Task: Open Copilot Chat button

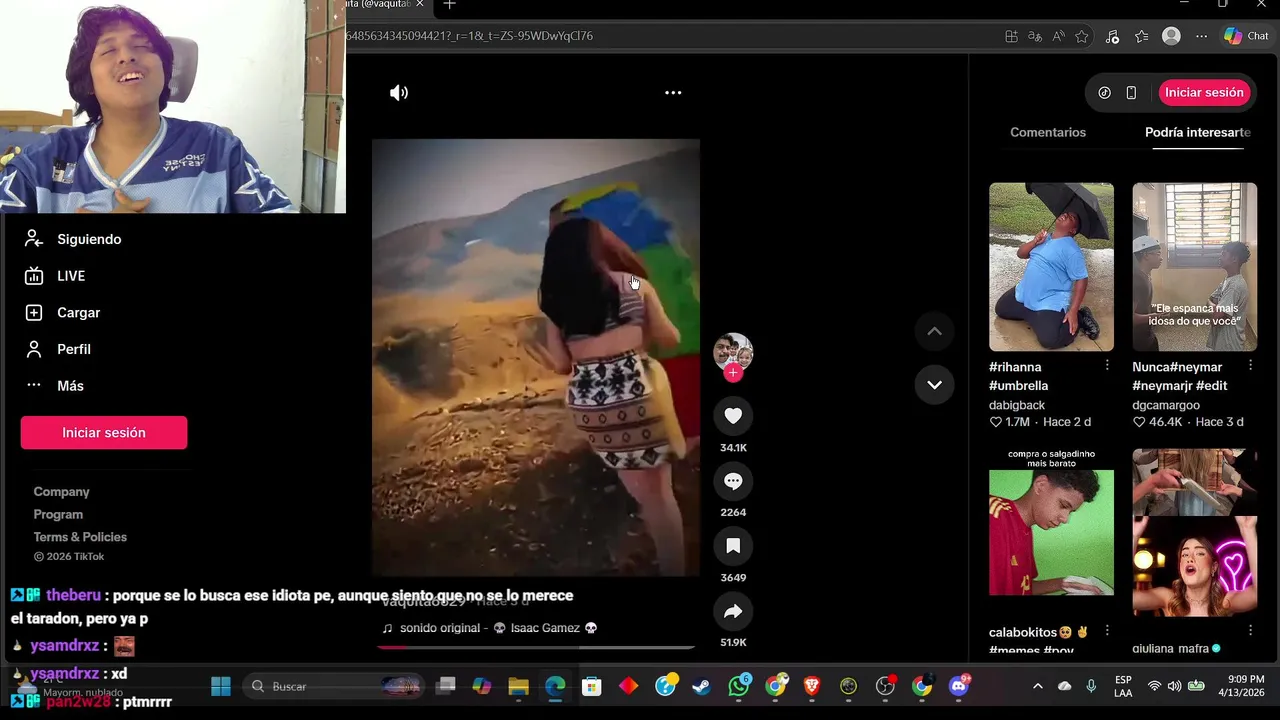Action: [1246, 36]
